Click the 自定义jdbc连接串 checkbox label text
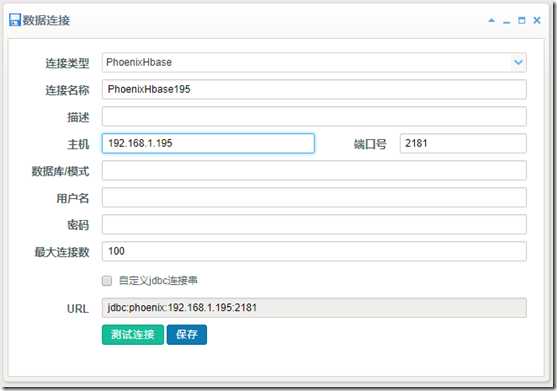The image size is (557, 391). click(x=158, y=281)
